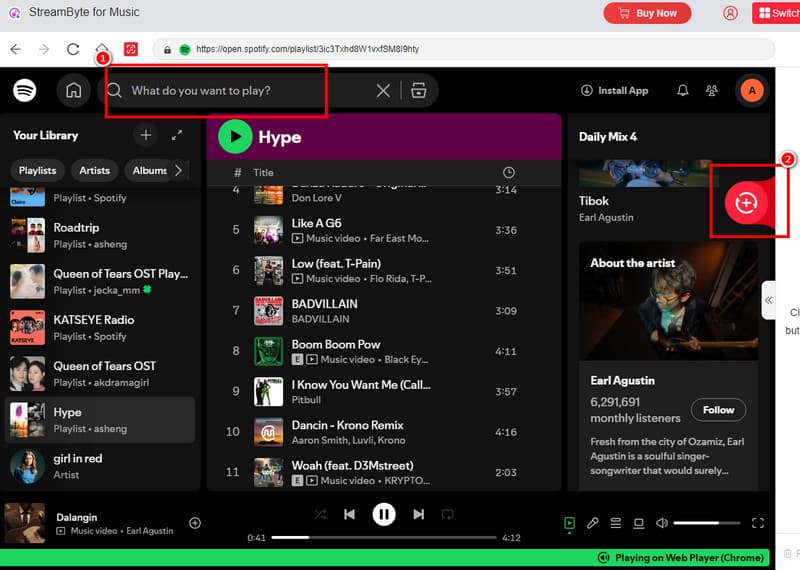Select track Dancin - Krono Remix

point(384,432)
